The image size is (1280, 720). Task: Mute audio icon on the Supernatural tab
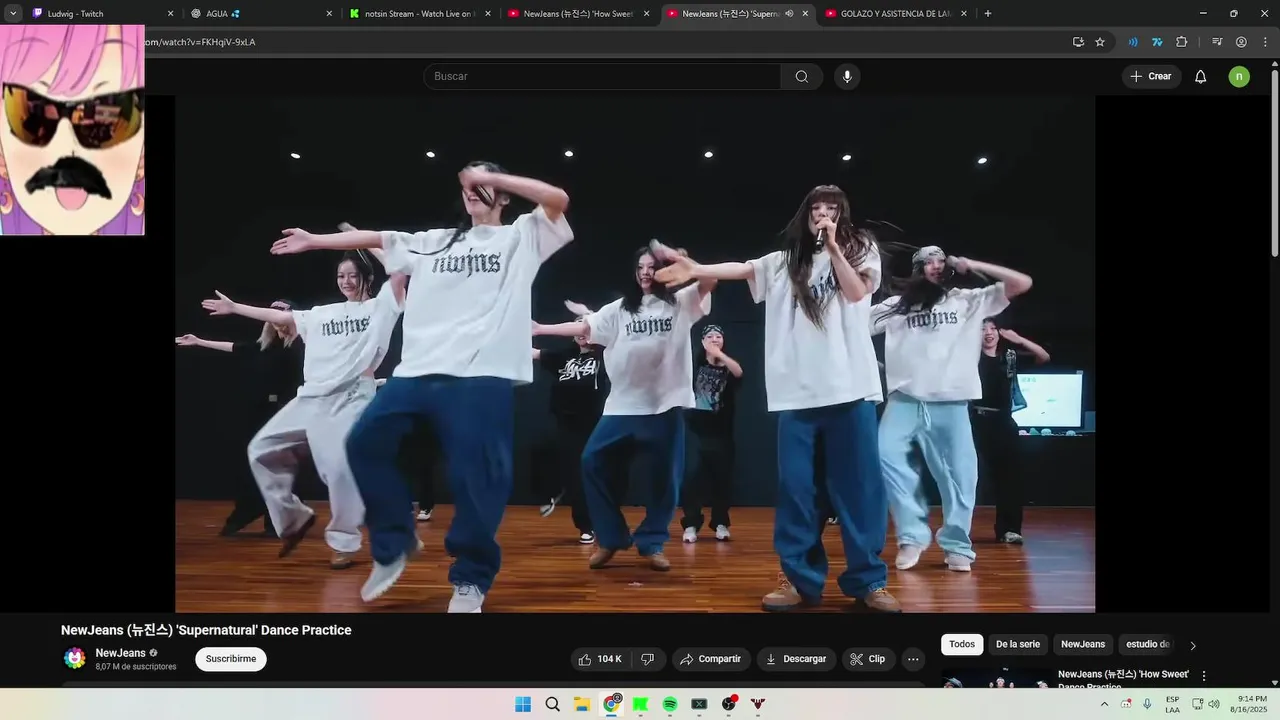[x=789, y=14]
